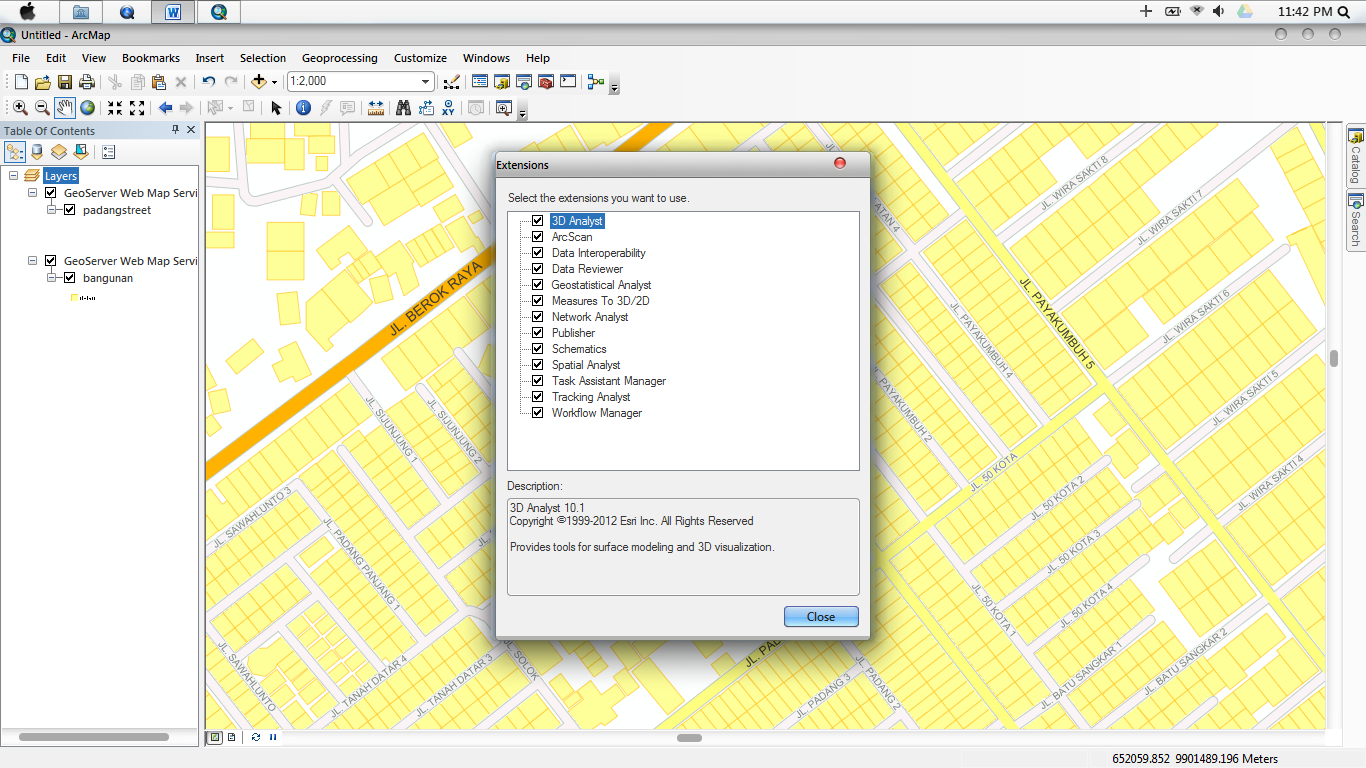Go back to previous extent
Image resolution: width=1366 pixels, height=768 pixels.
(x=165, y=108)
